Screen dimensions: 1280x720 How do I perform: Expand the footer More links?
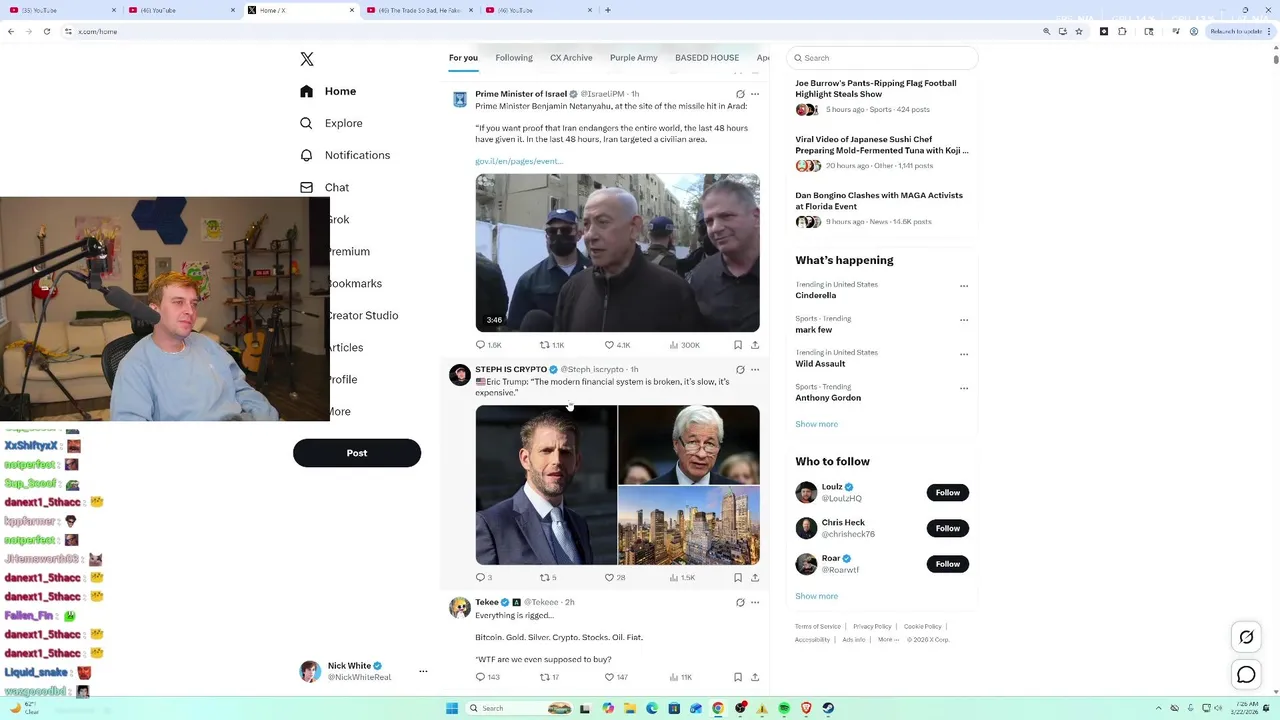coord(888,640)
